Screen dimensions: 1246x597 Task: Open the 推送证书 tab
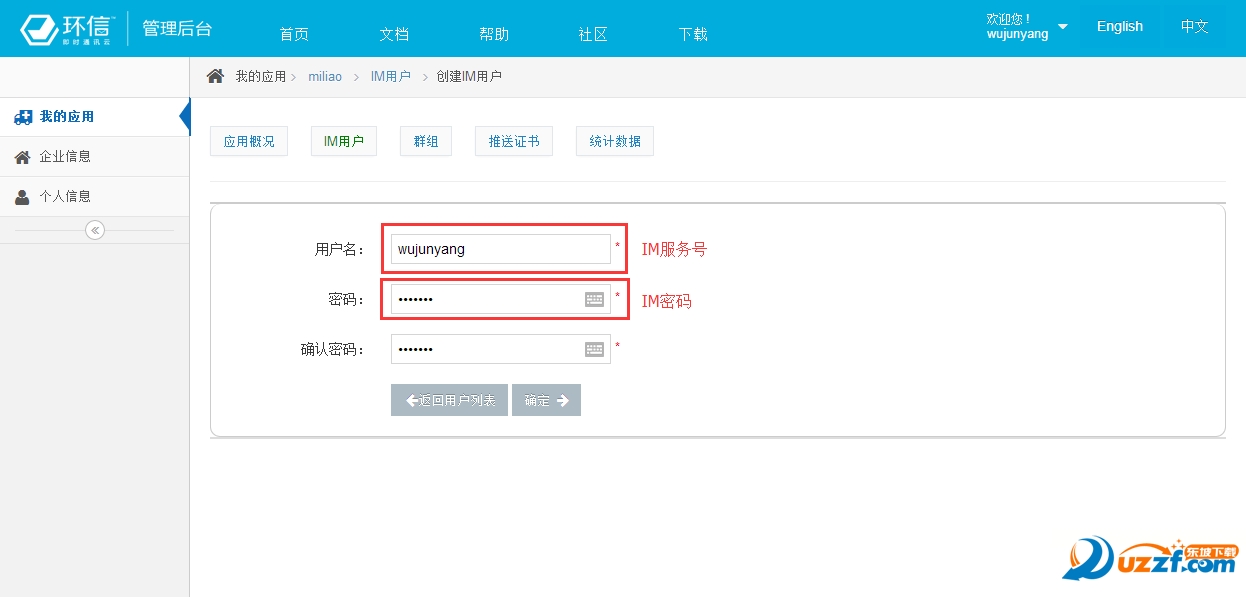coord(514,141)
